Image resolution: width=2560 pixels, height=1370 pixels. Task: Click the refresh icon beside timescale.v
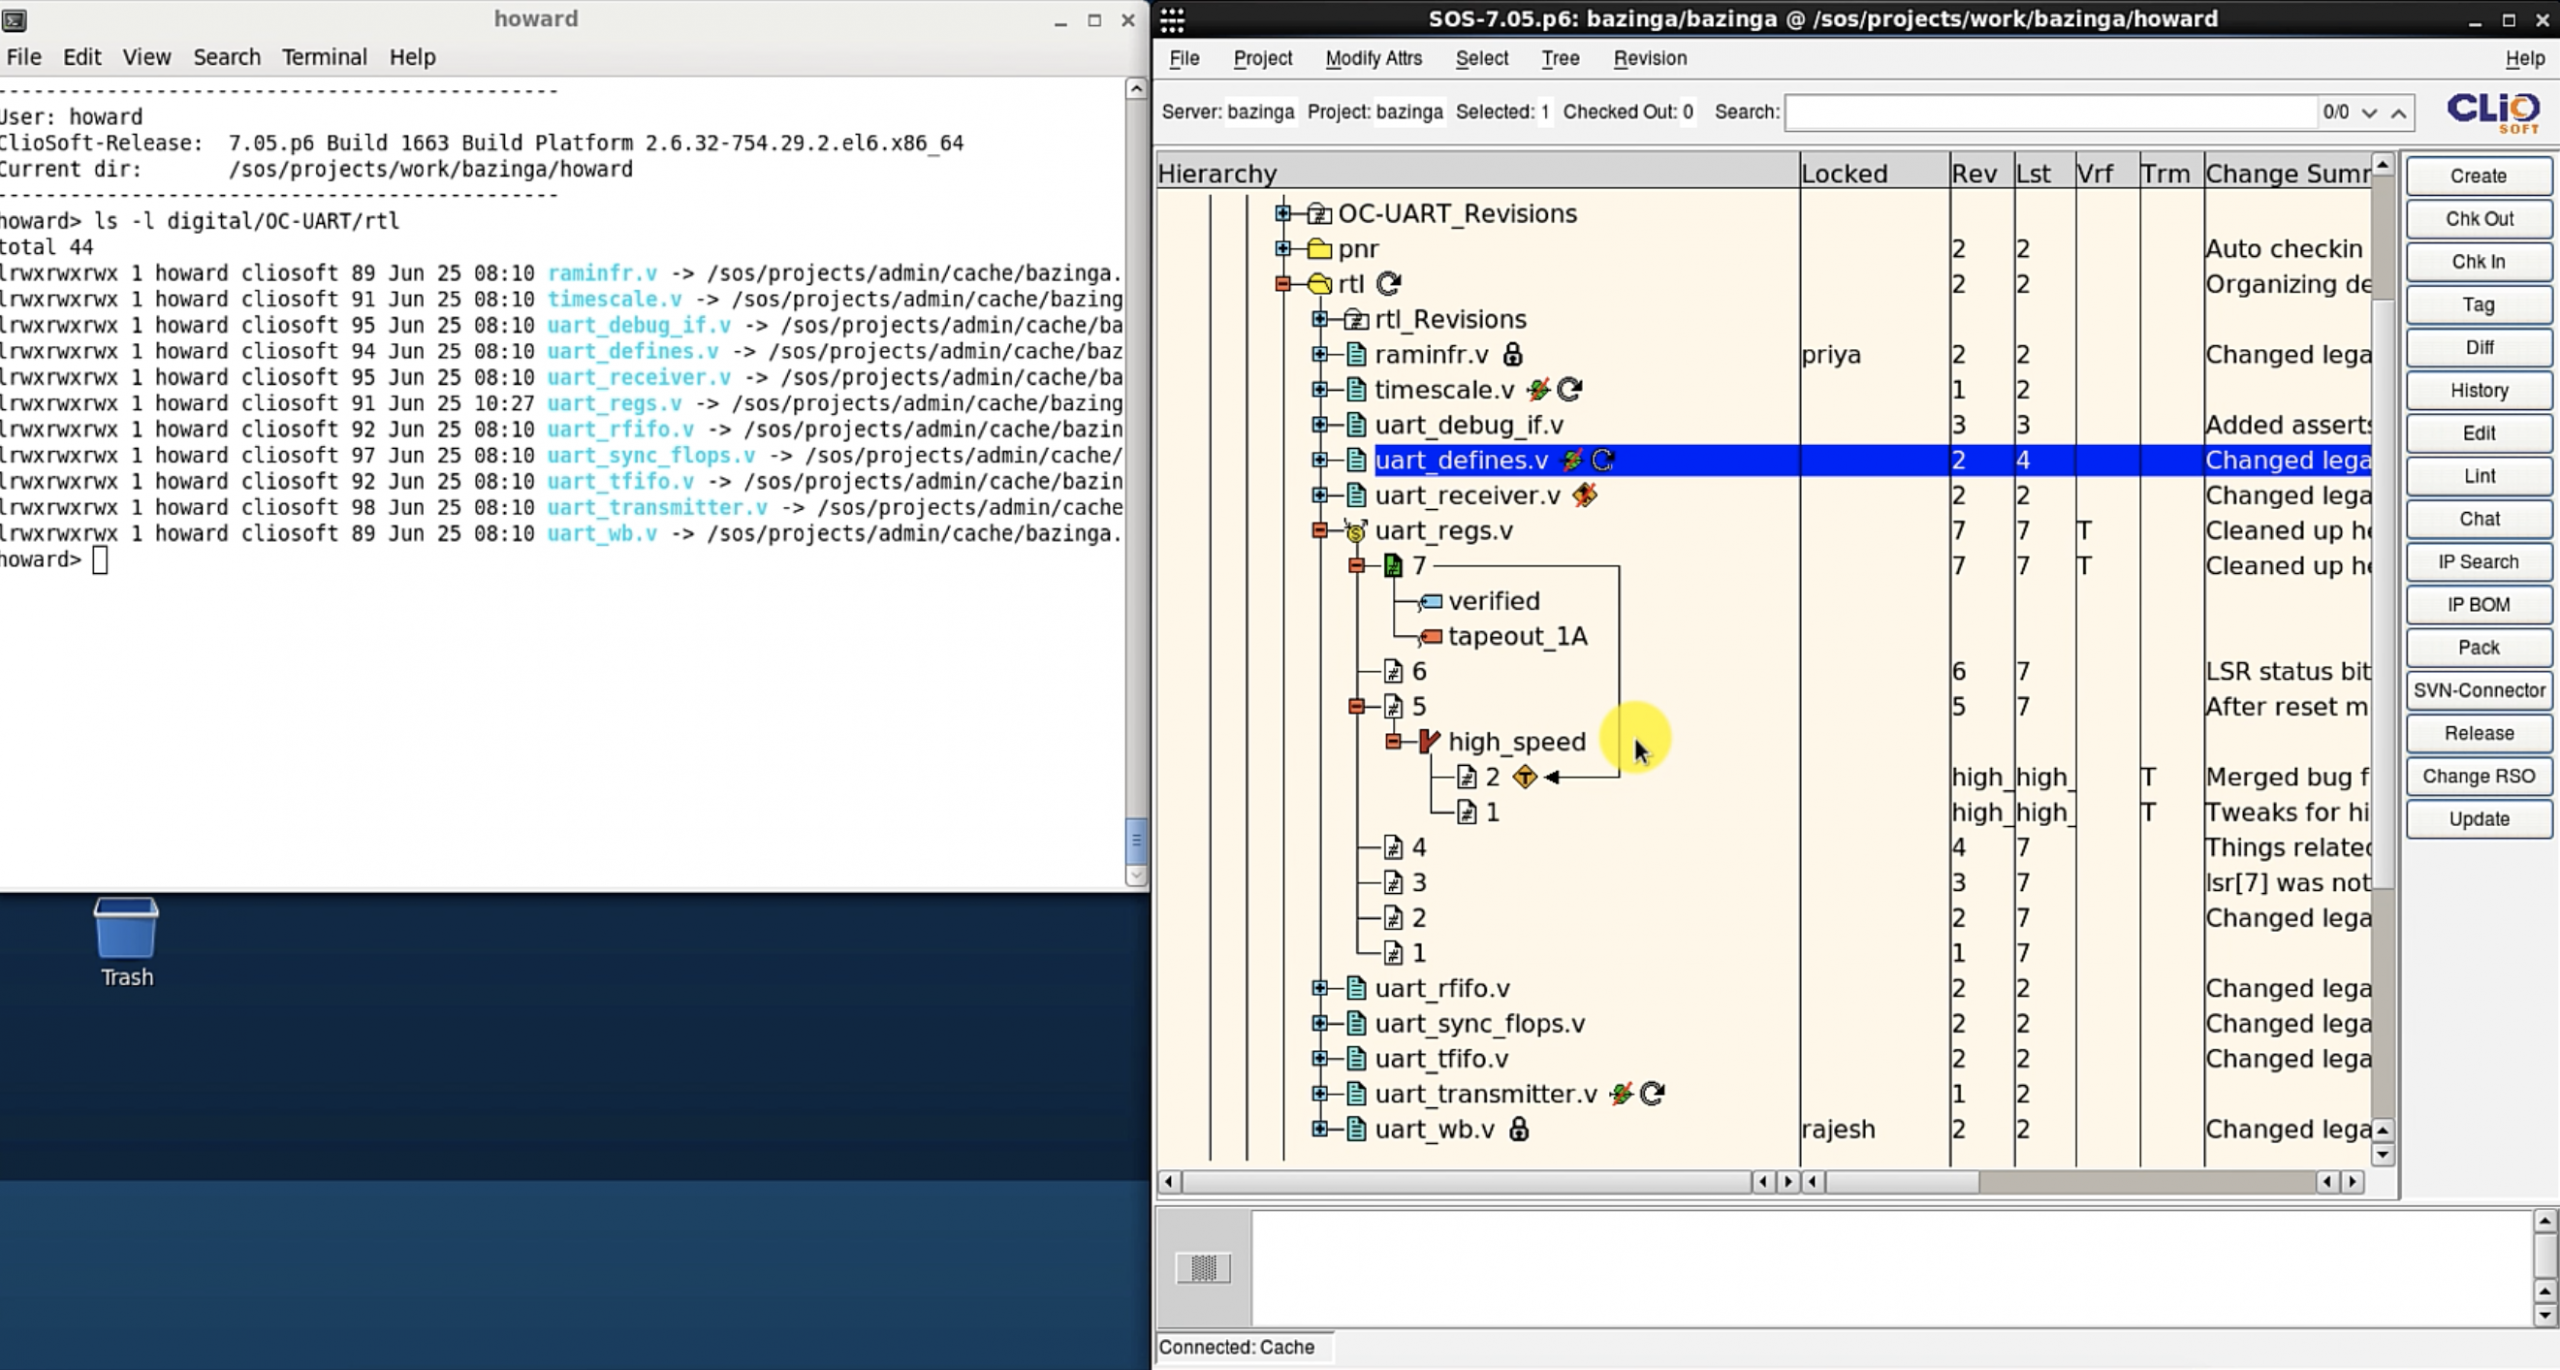1570,389
